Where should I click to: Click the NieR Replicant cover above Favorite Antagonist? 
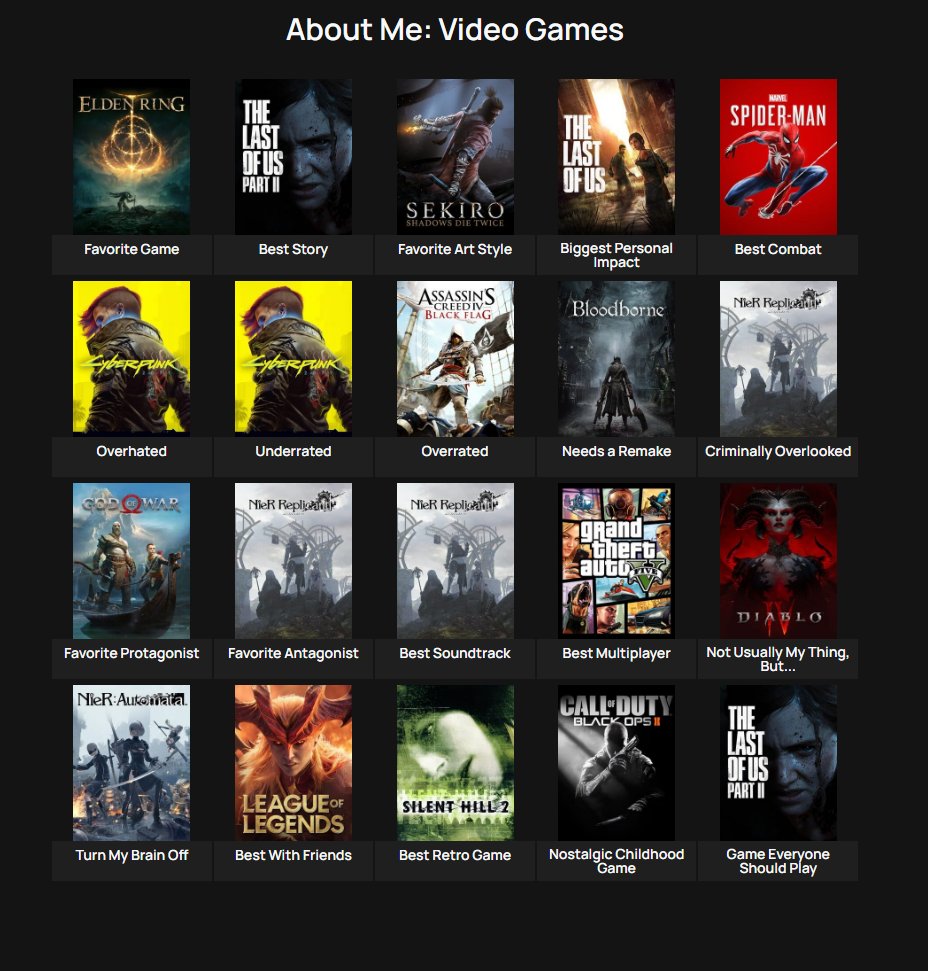point(293,560)
